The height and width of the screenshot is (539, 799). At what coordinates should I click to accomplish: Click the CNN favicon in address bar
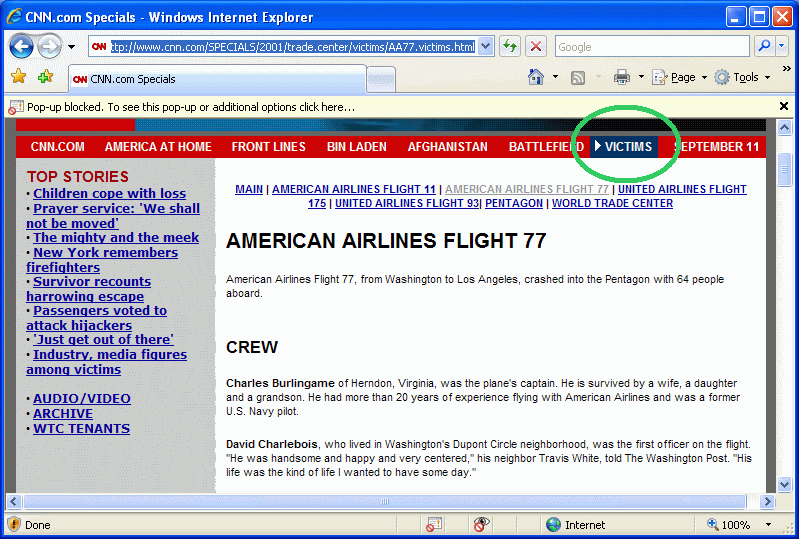pos(99,47)
